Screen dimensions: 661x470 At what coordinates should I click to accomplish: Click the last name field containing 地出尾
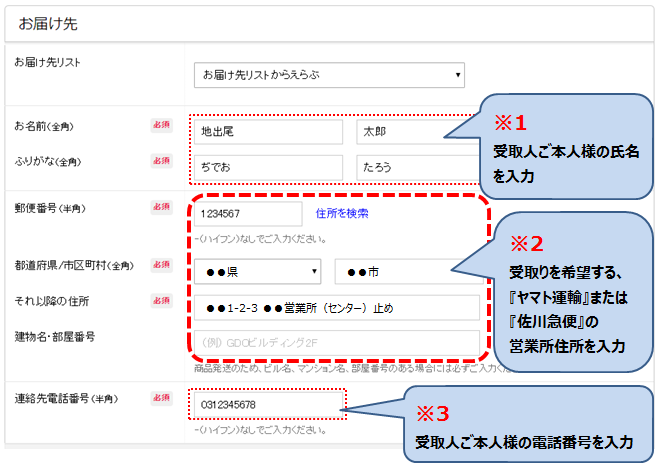[267, 132]
